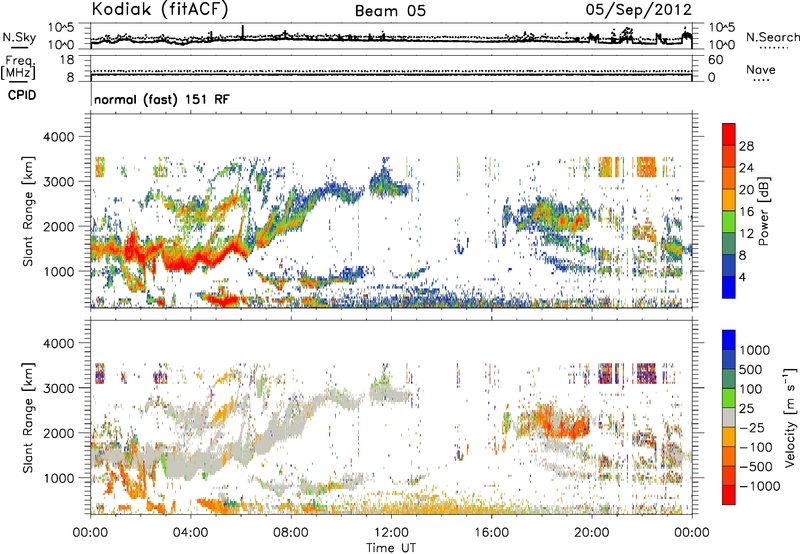Click the 'N.Sky' legend label
The image size is (800, 554).
coord(19,37)
